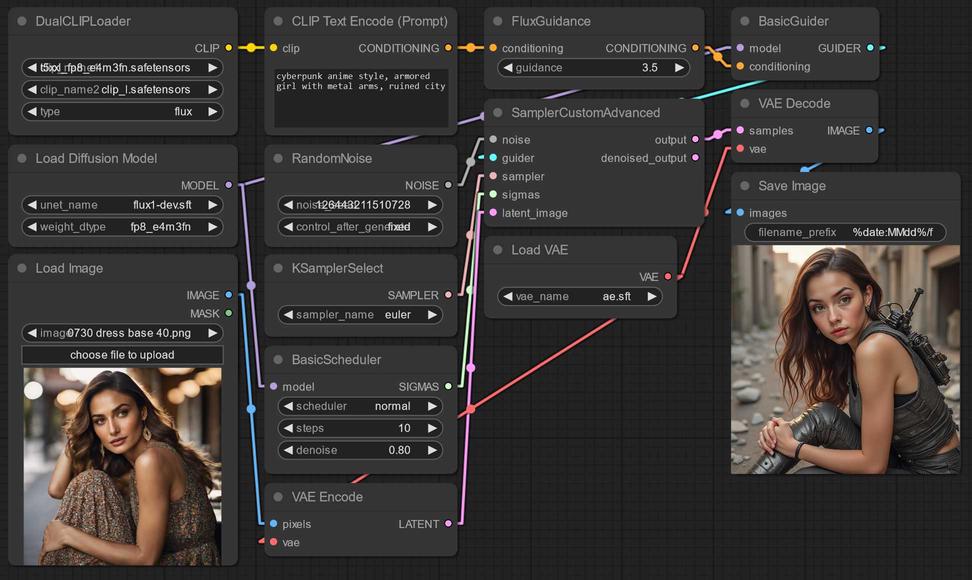Click the conditioning input socket on FluxGuidance
The image size is (972, 580).
pos(493,48)
